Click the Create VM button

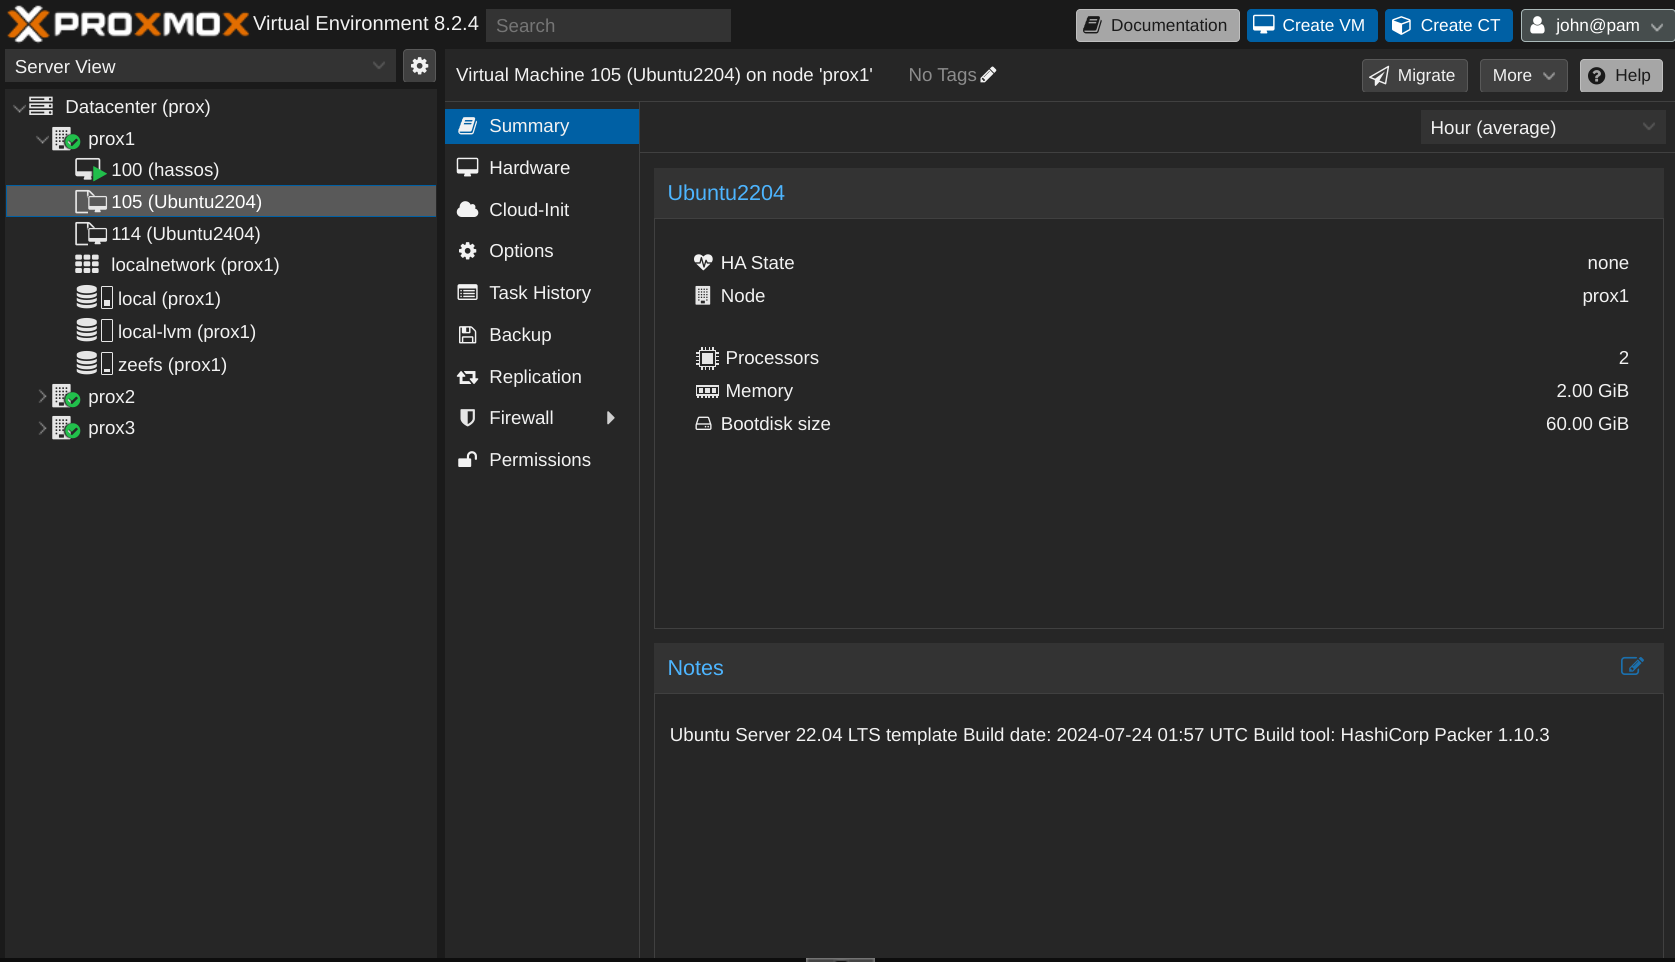point(1312,25)
